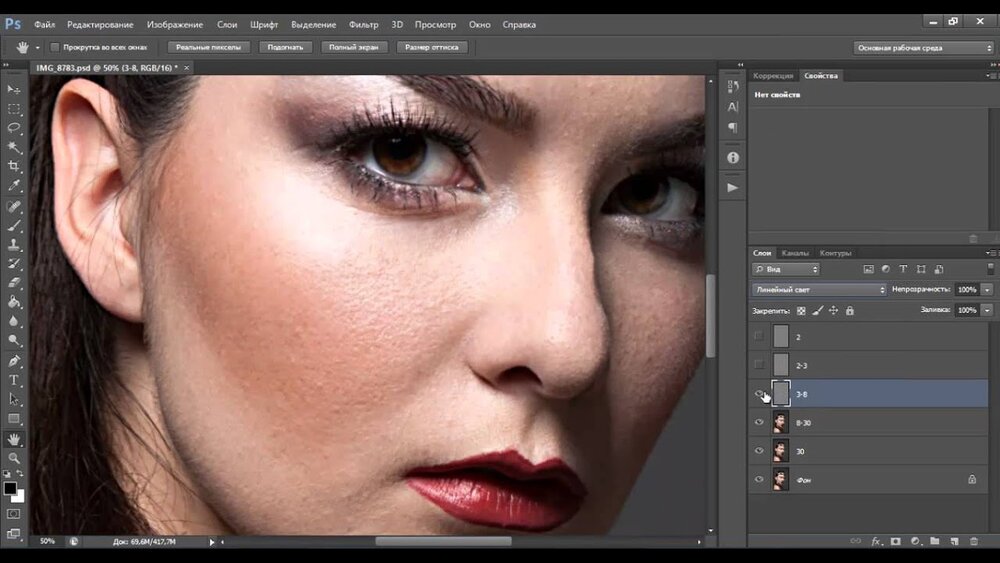Click the delete layer trash icon
This screenshot has height=563, width=1000.
click(973, 541)
